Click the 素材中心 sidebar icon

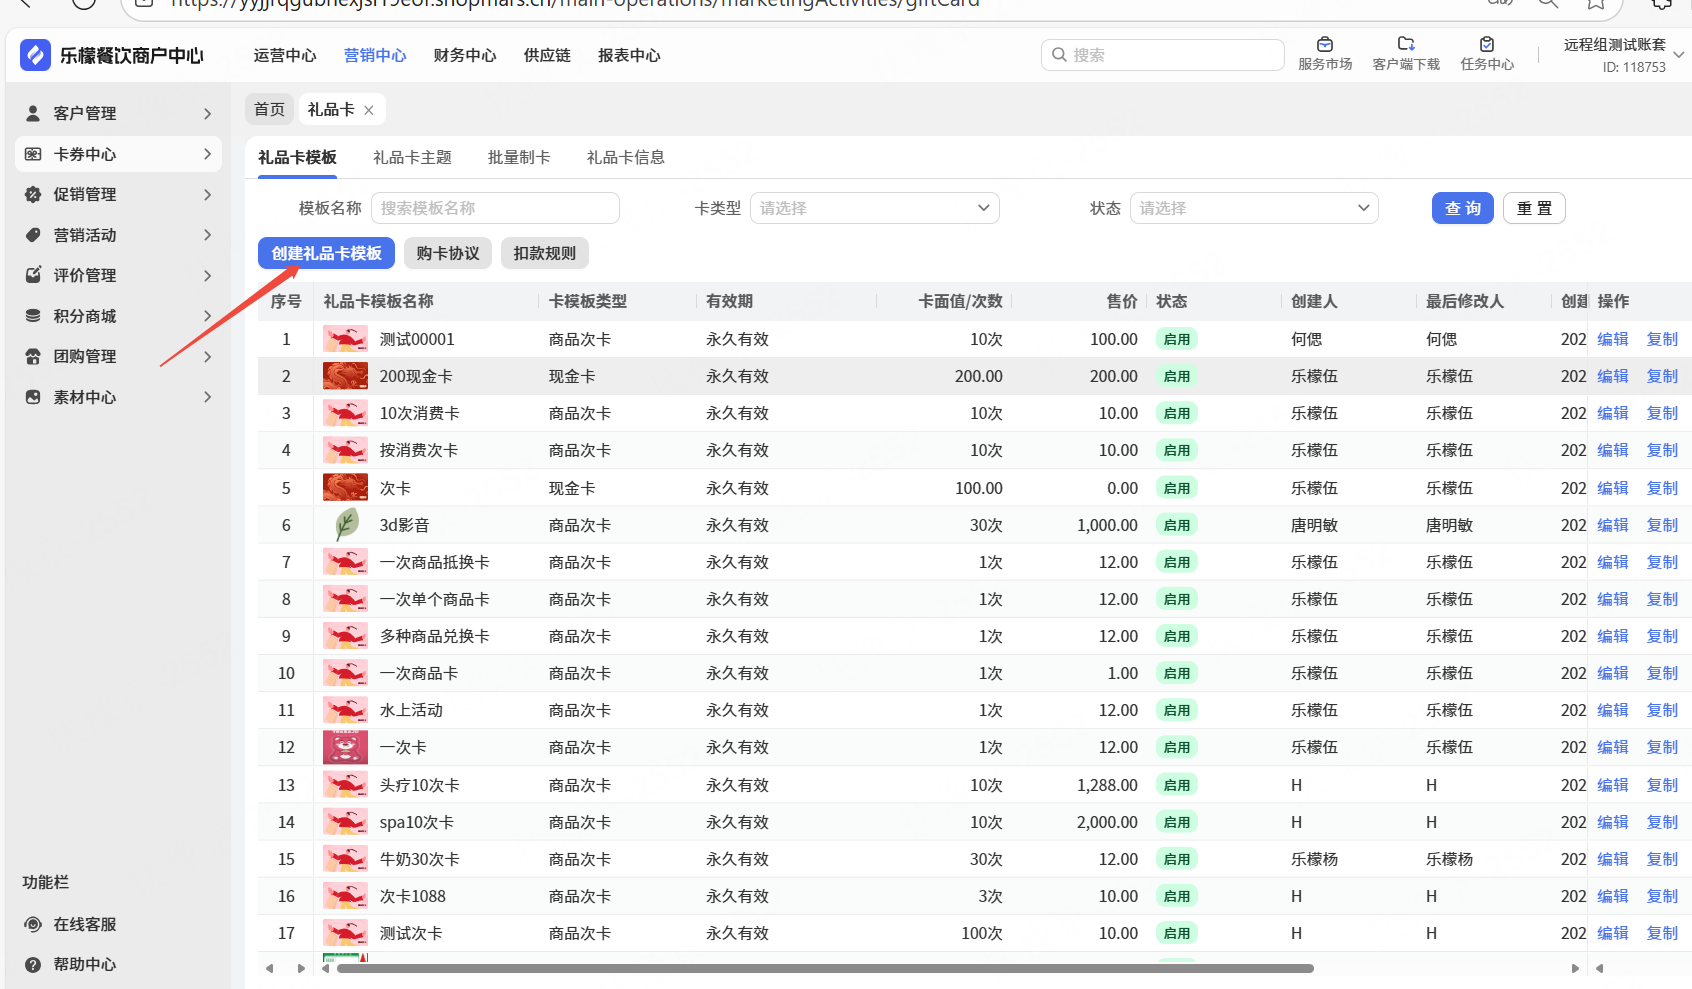(33, 397)
